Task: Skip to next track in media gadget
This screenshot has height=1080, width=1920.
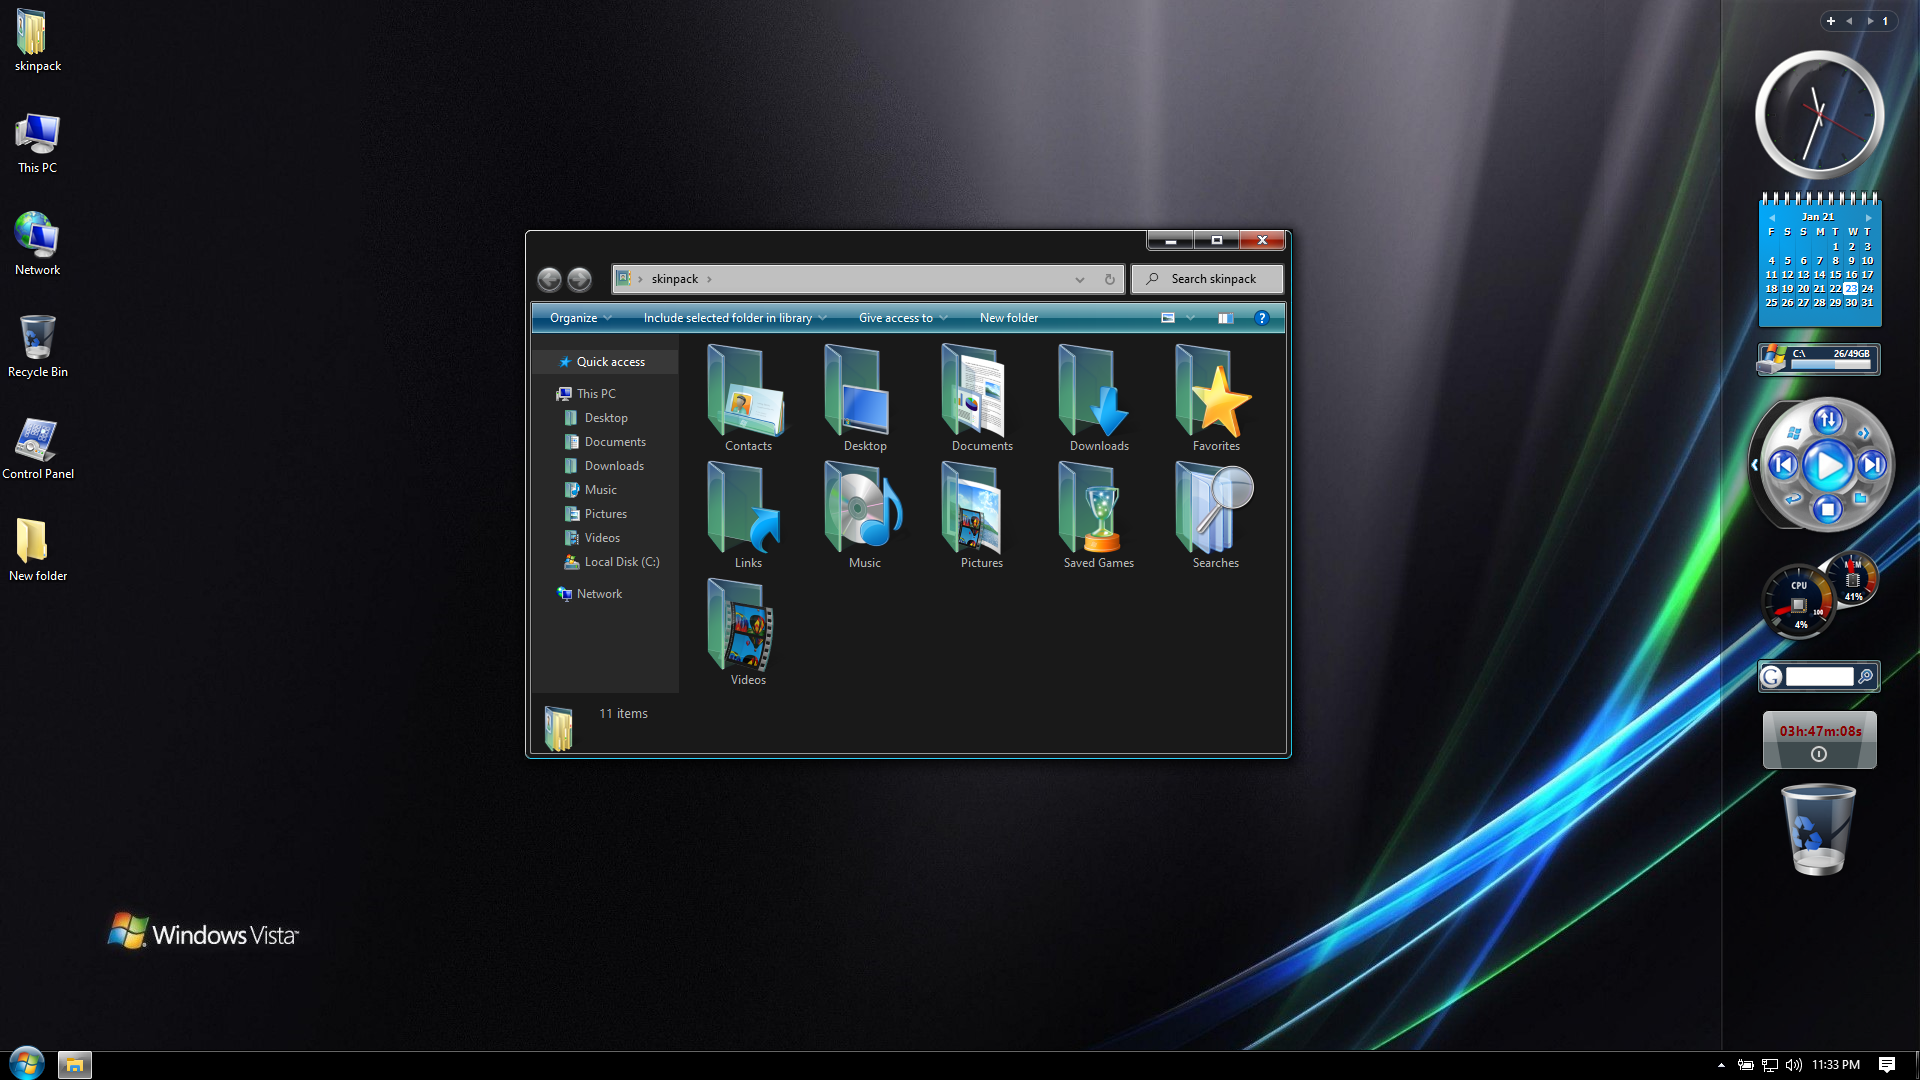Action: click(1871, 465)
